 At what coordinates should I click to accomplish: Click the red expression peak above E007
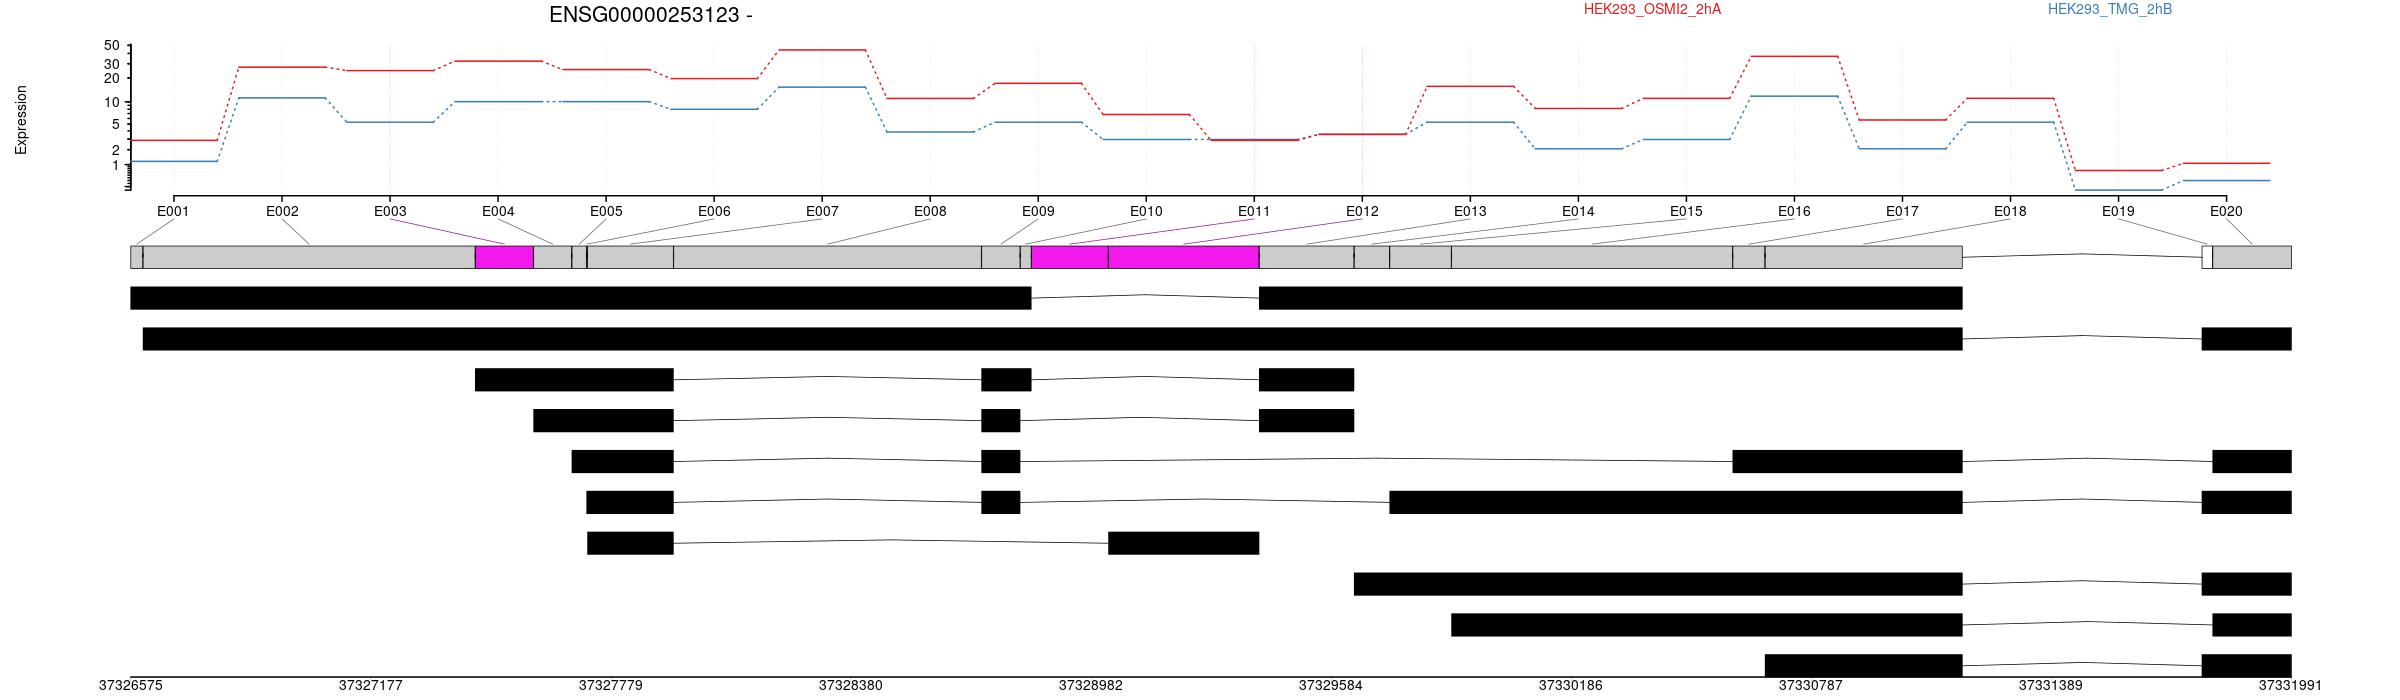pos(822,49)
